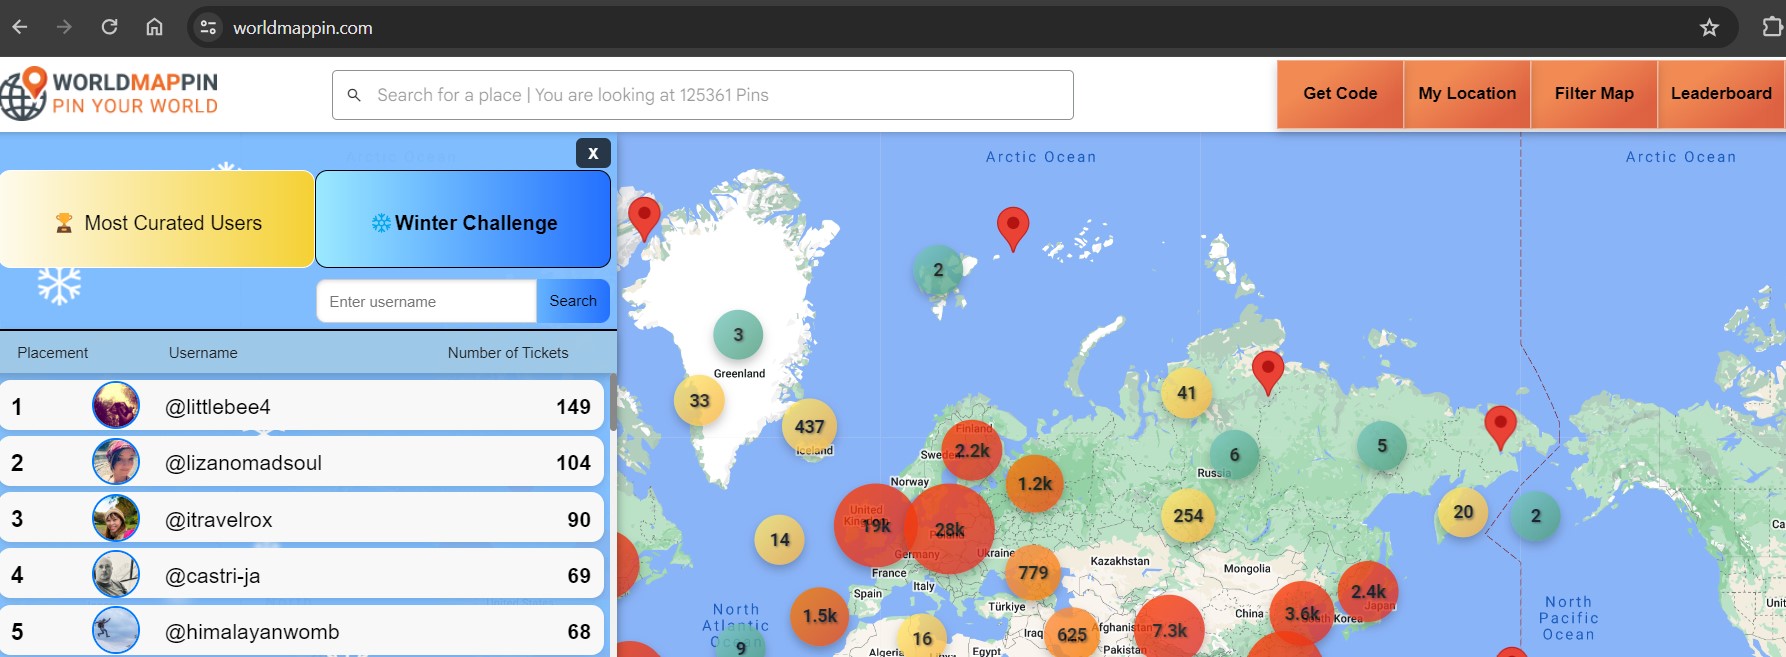
Task: Open @lizanomadsoul avatar thumbnail
Action: point(116,462)
